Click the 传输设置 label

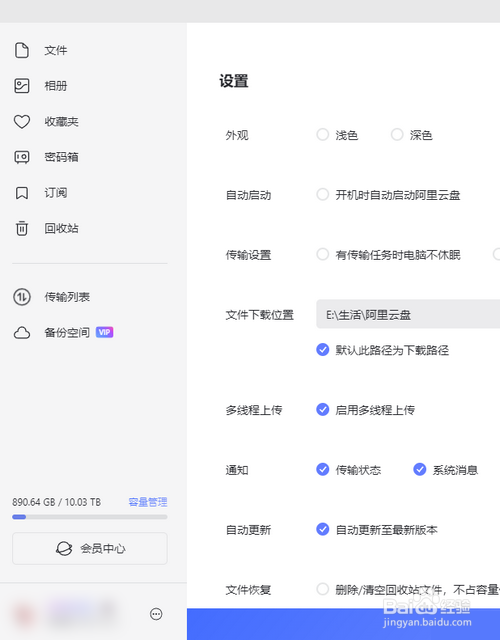coord(249,255)
